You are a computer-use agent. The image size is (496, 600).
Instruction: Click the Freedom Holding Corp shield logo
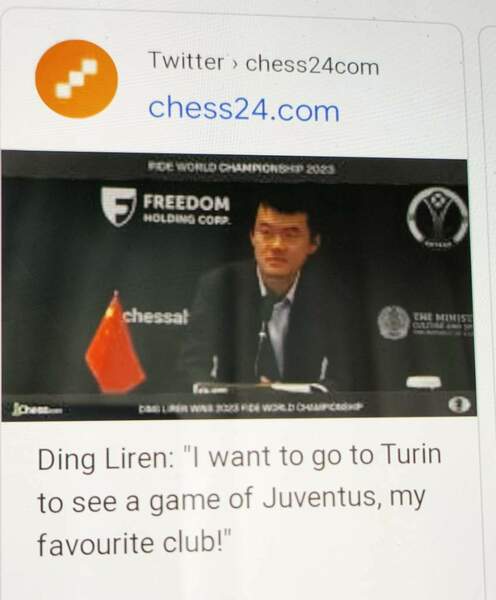click(x=118, y=206)
